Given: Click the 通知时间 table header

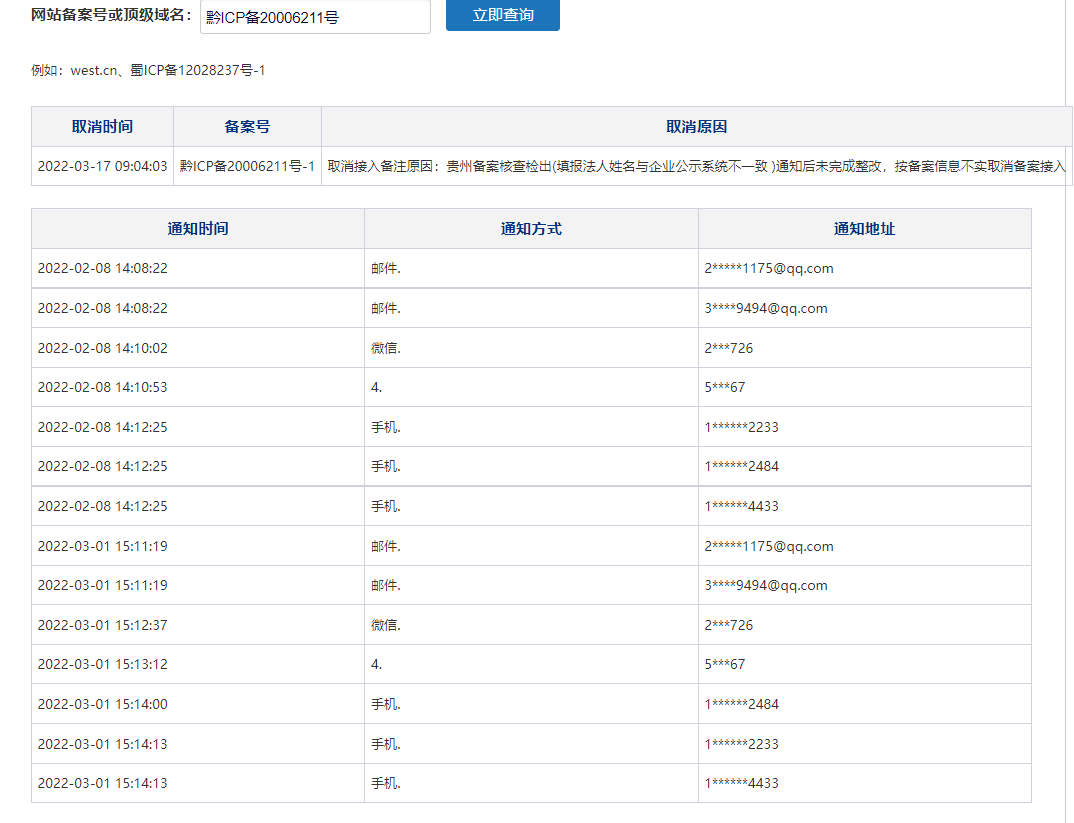Looking at the screenshot, I should (198, 228).
